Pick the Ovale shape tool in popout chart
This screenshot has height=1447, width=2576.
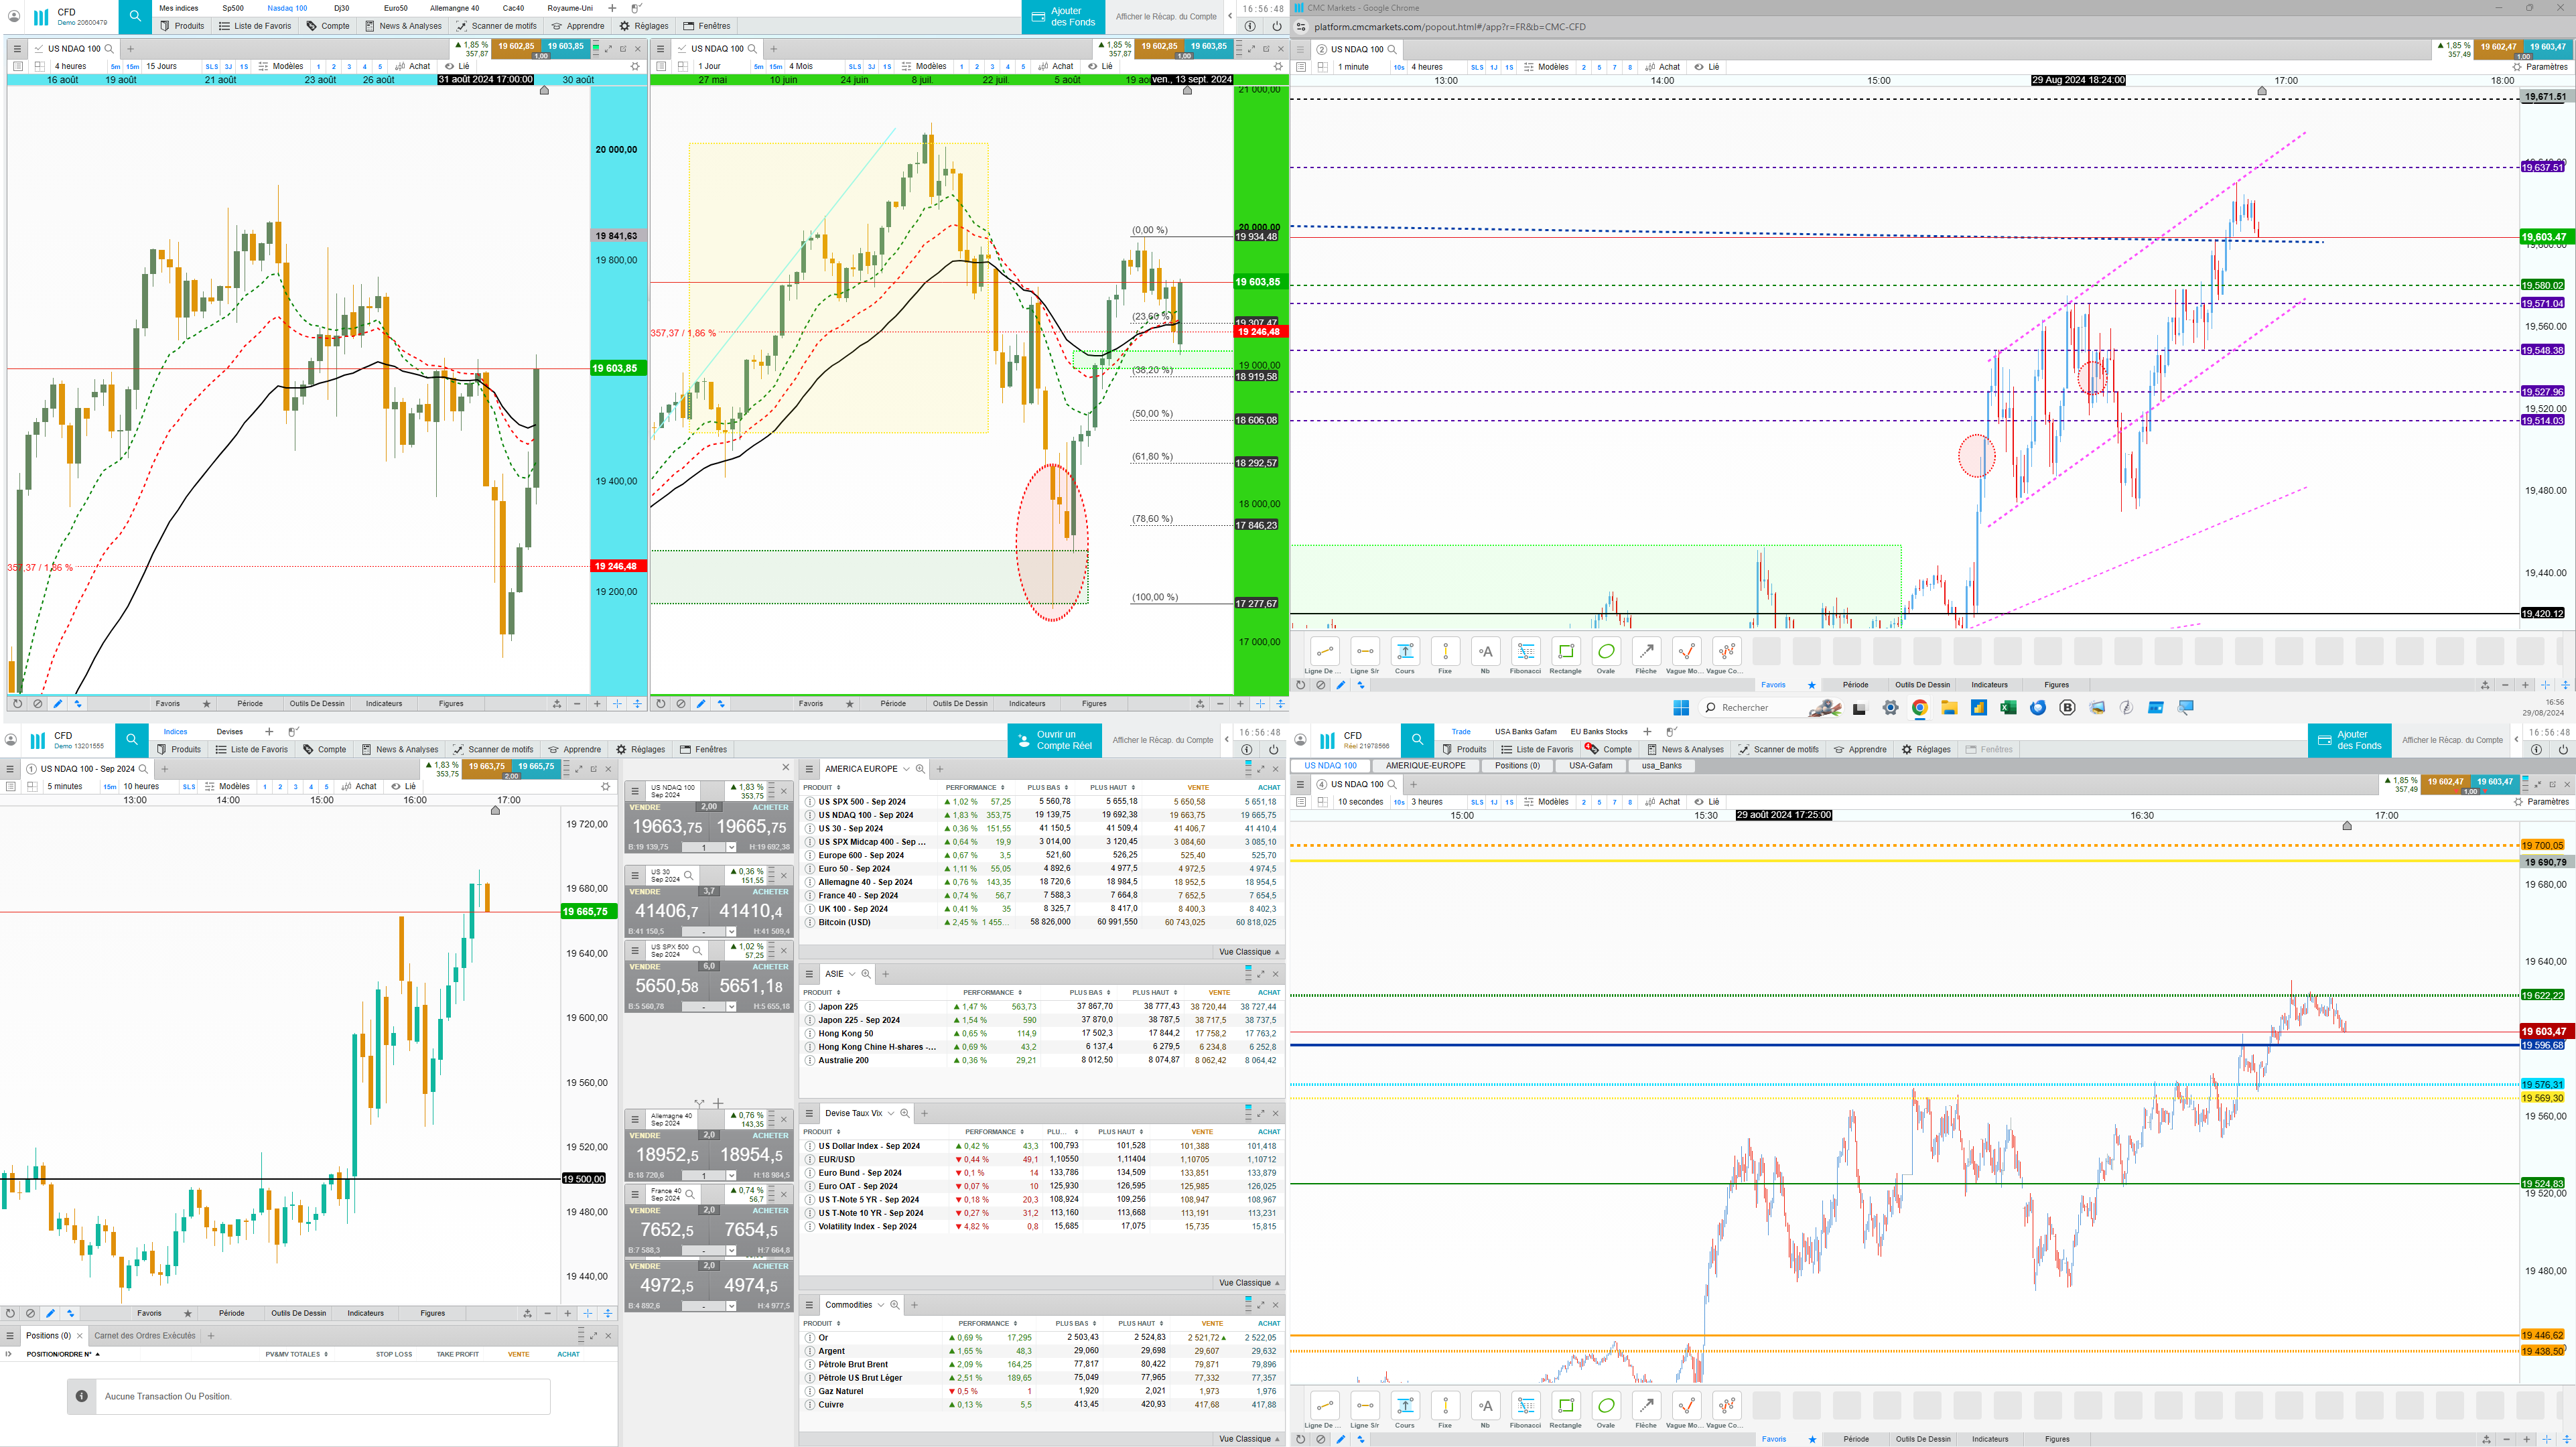point(1606,652)
